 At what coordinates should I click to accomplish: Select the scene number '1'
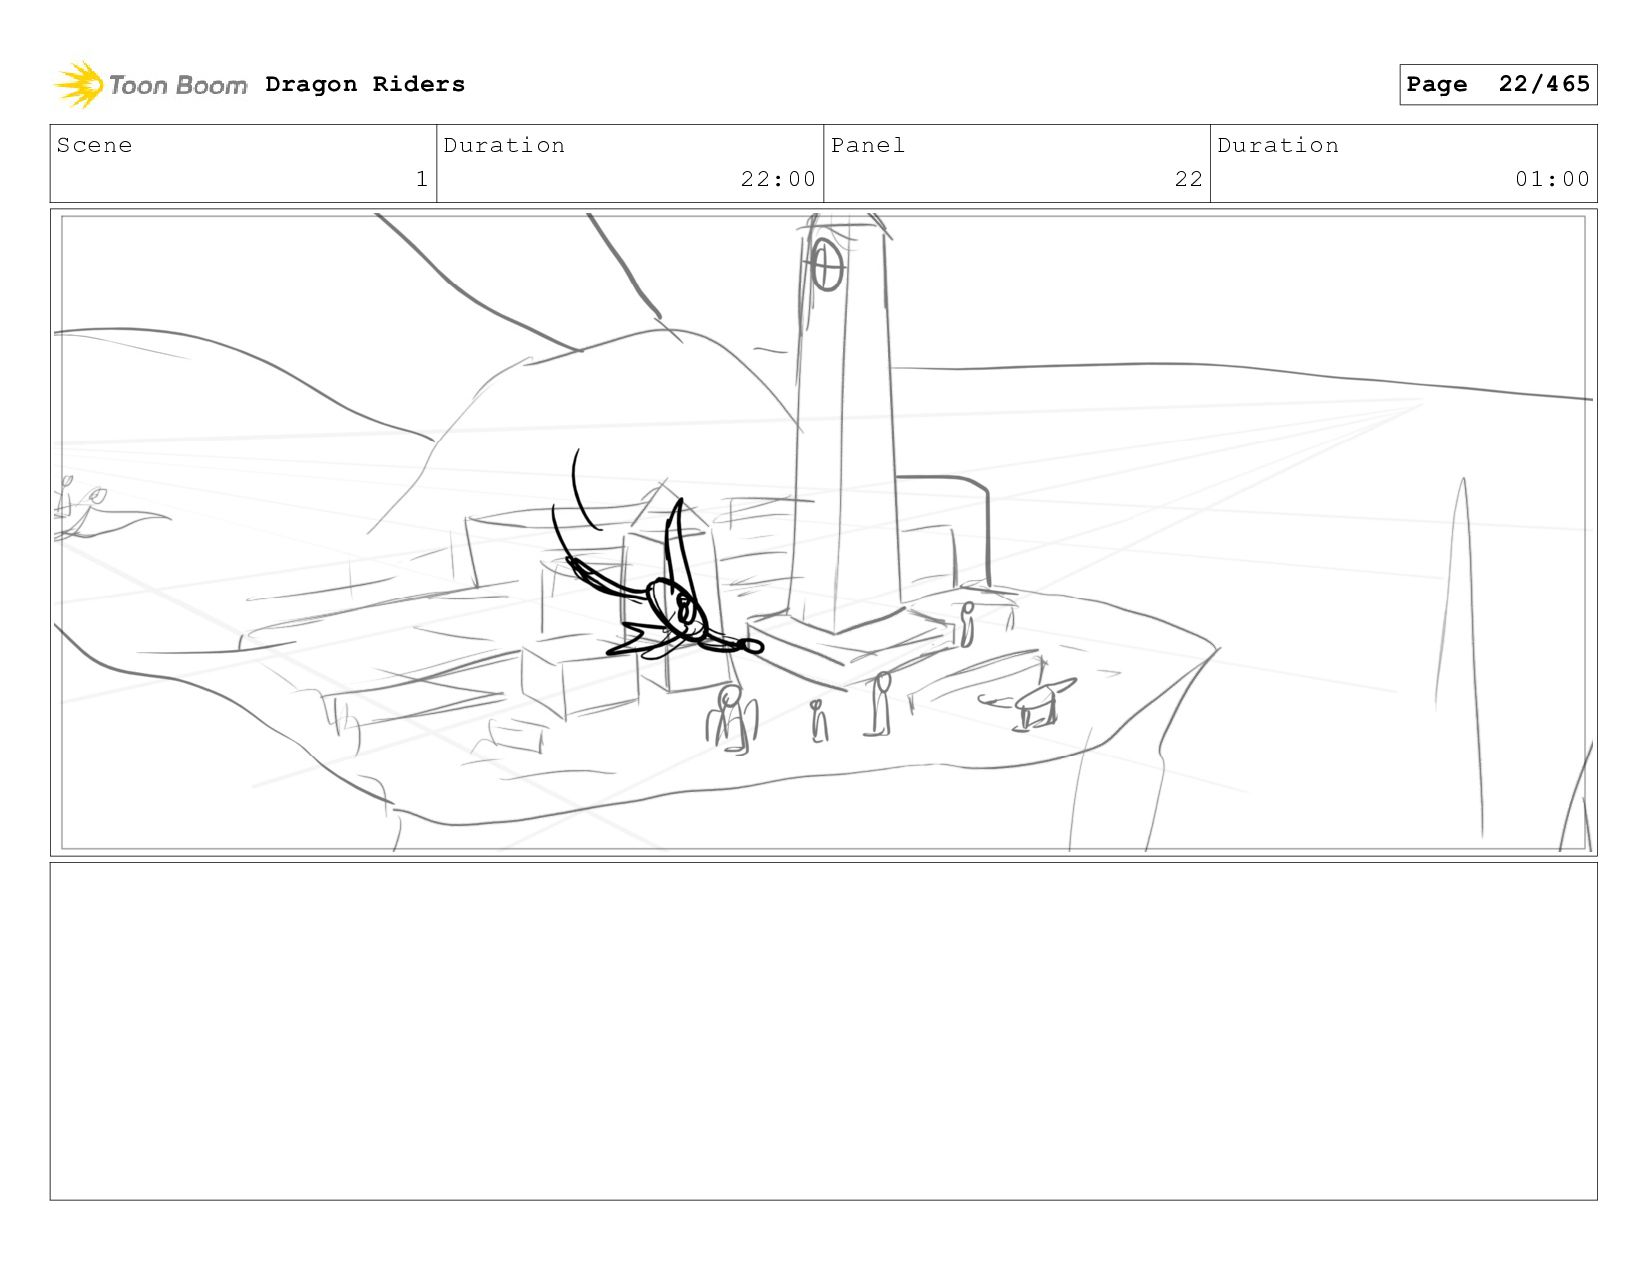tap(422, 179)
